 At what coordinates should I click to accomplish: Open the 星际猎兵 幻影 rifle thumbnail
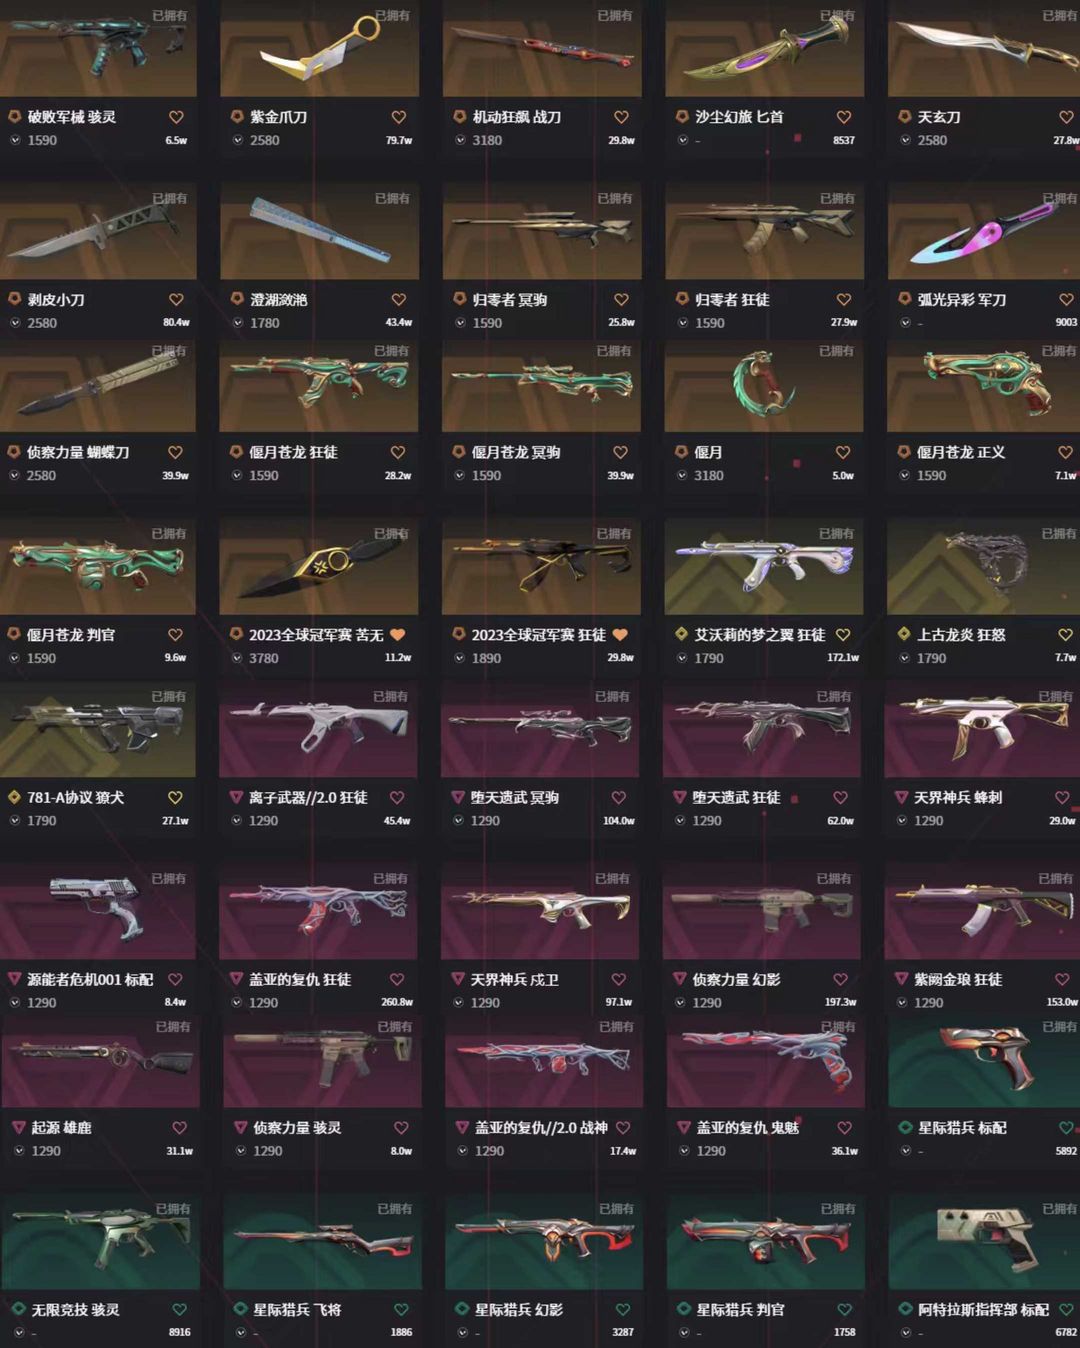coord(544,1242)
